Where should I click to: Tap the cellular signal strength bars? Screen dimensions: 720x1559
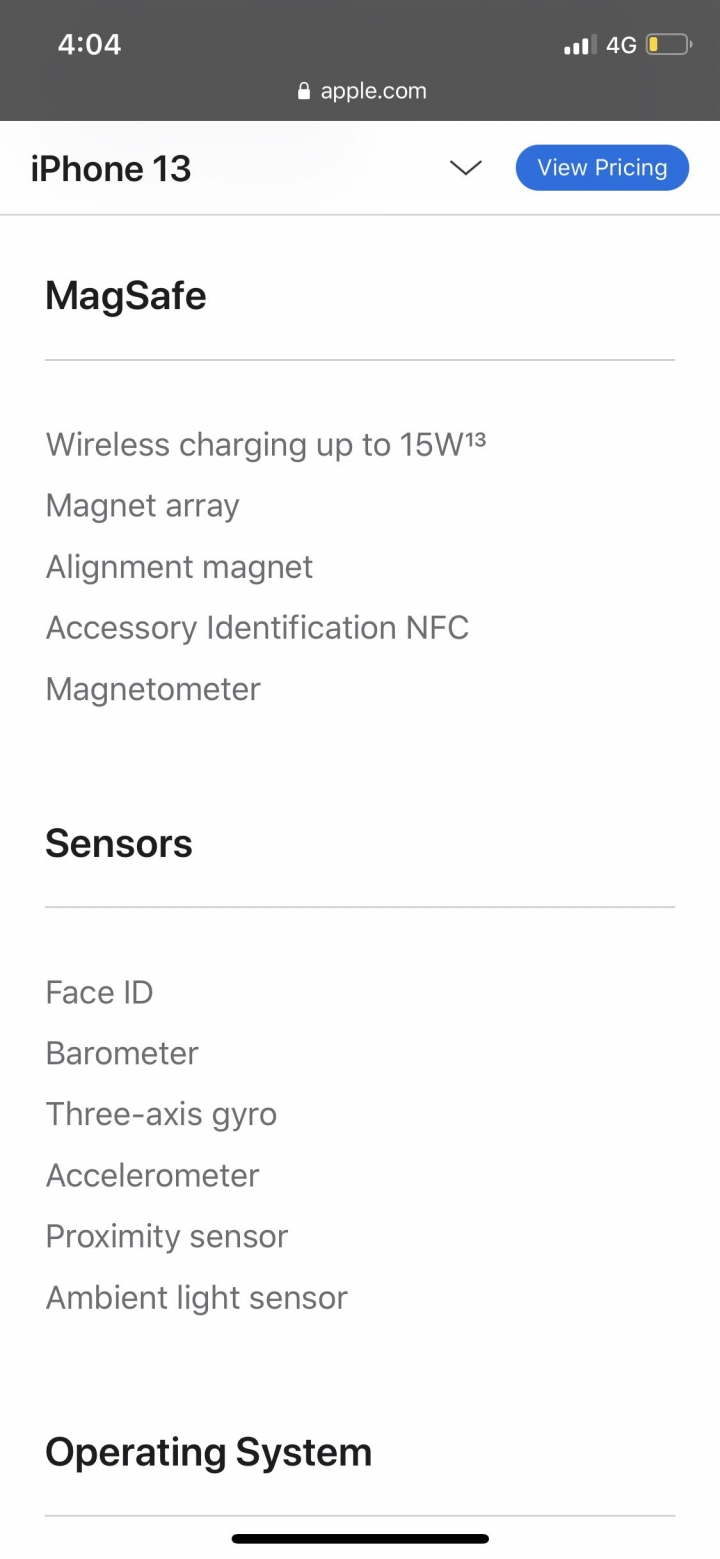click(x=579, y=45)
